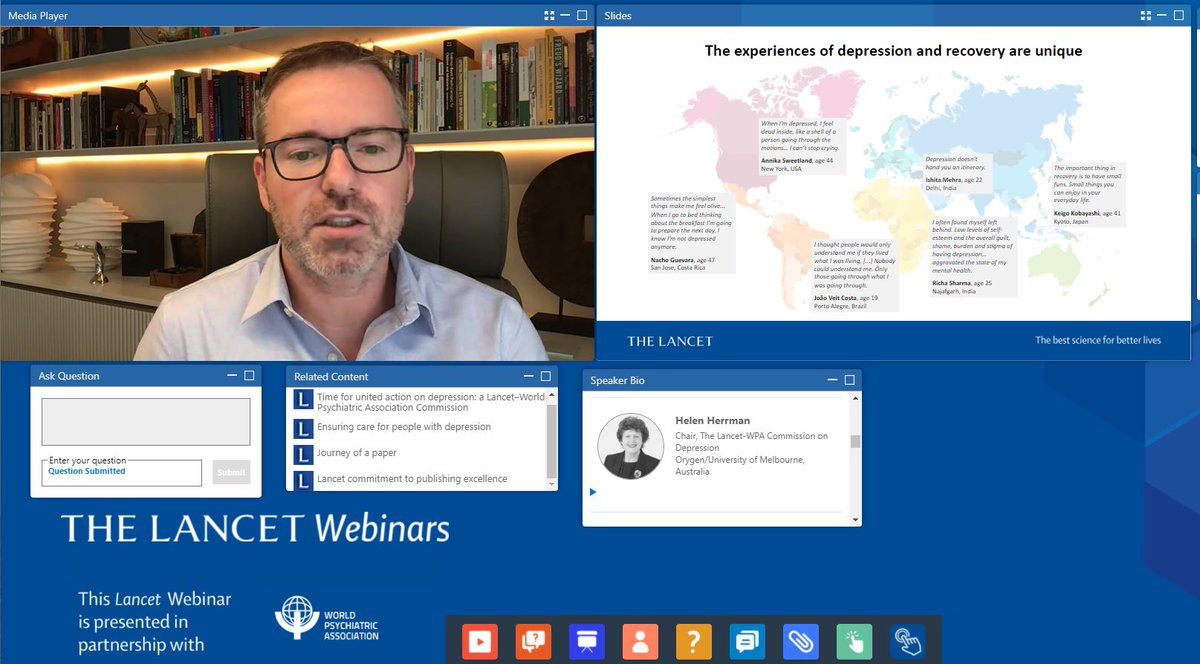The height and width of the screenshot is (664, 1200).
Task: Open the Speaker Bio person icon
Action: coord(640,640)
